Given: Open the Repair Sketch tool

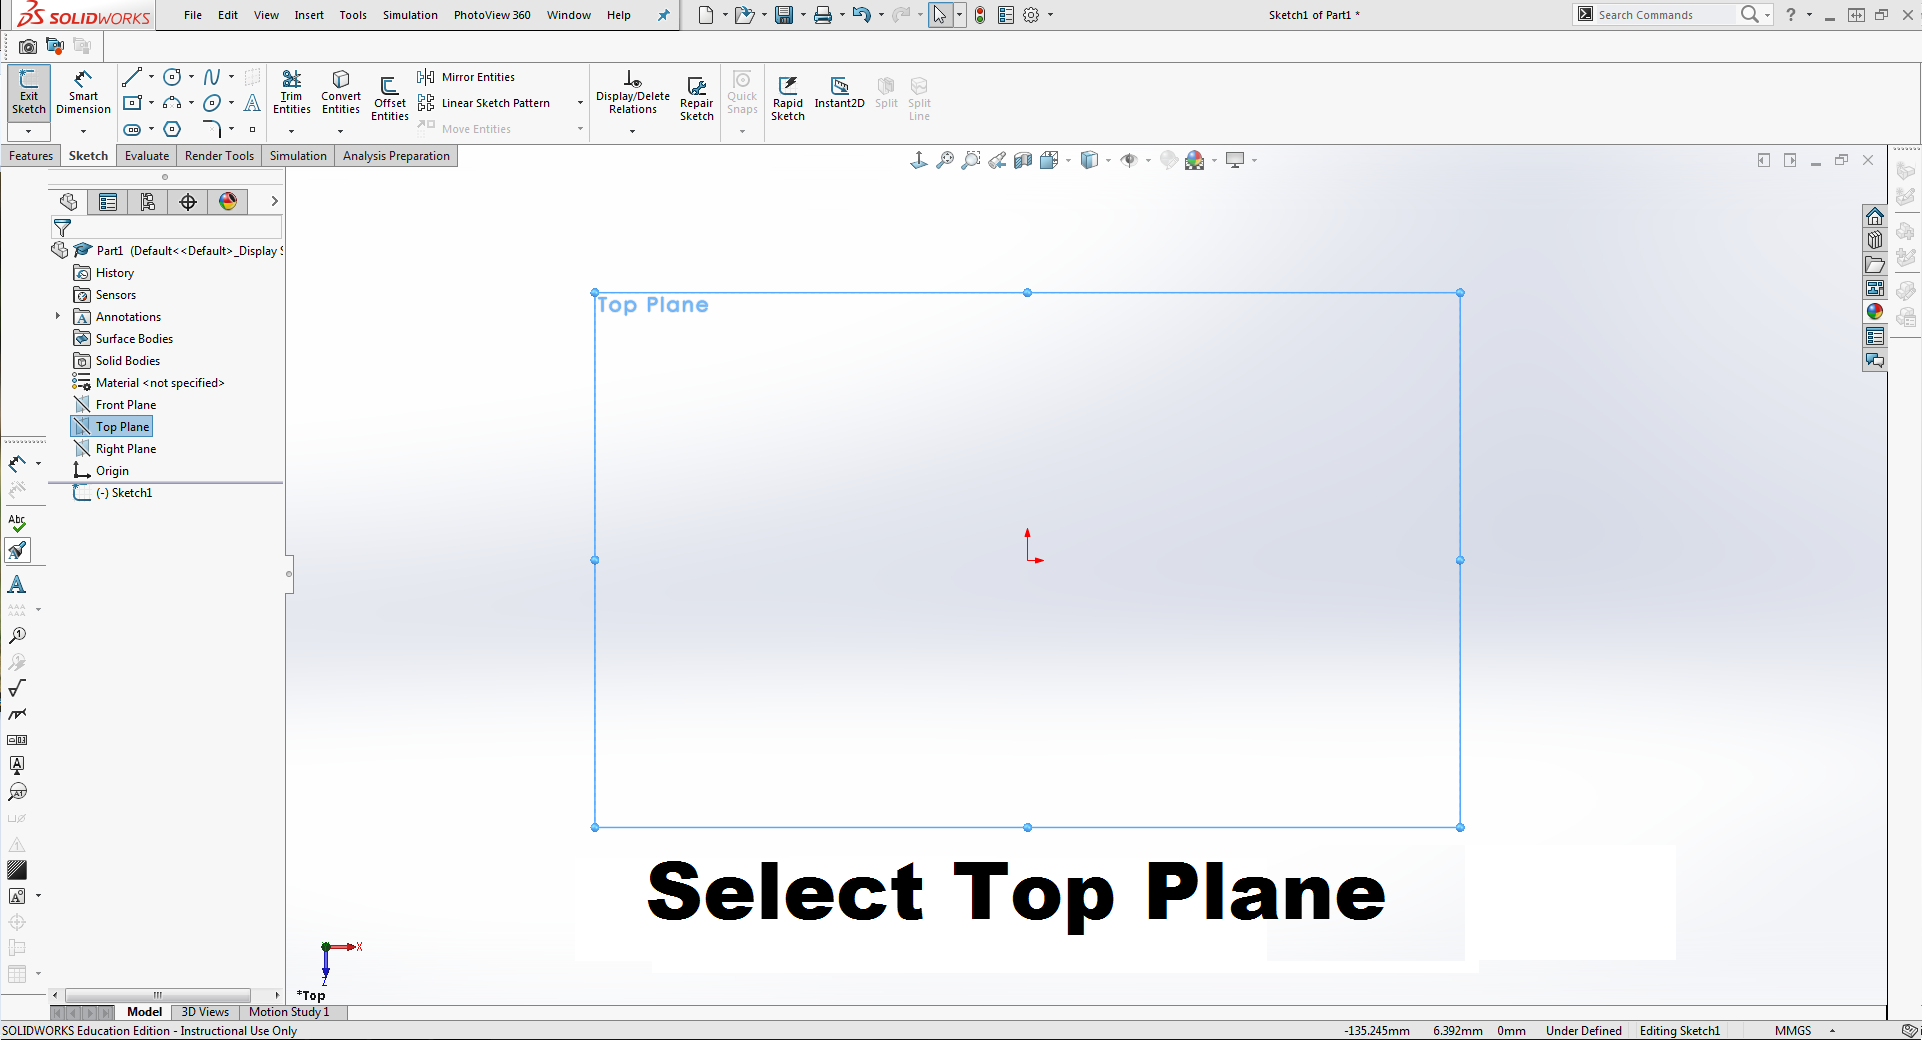Looking at the screenshot, I should pos(697,97).
